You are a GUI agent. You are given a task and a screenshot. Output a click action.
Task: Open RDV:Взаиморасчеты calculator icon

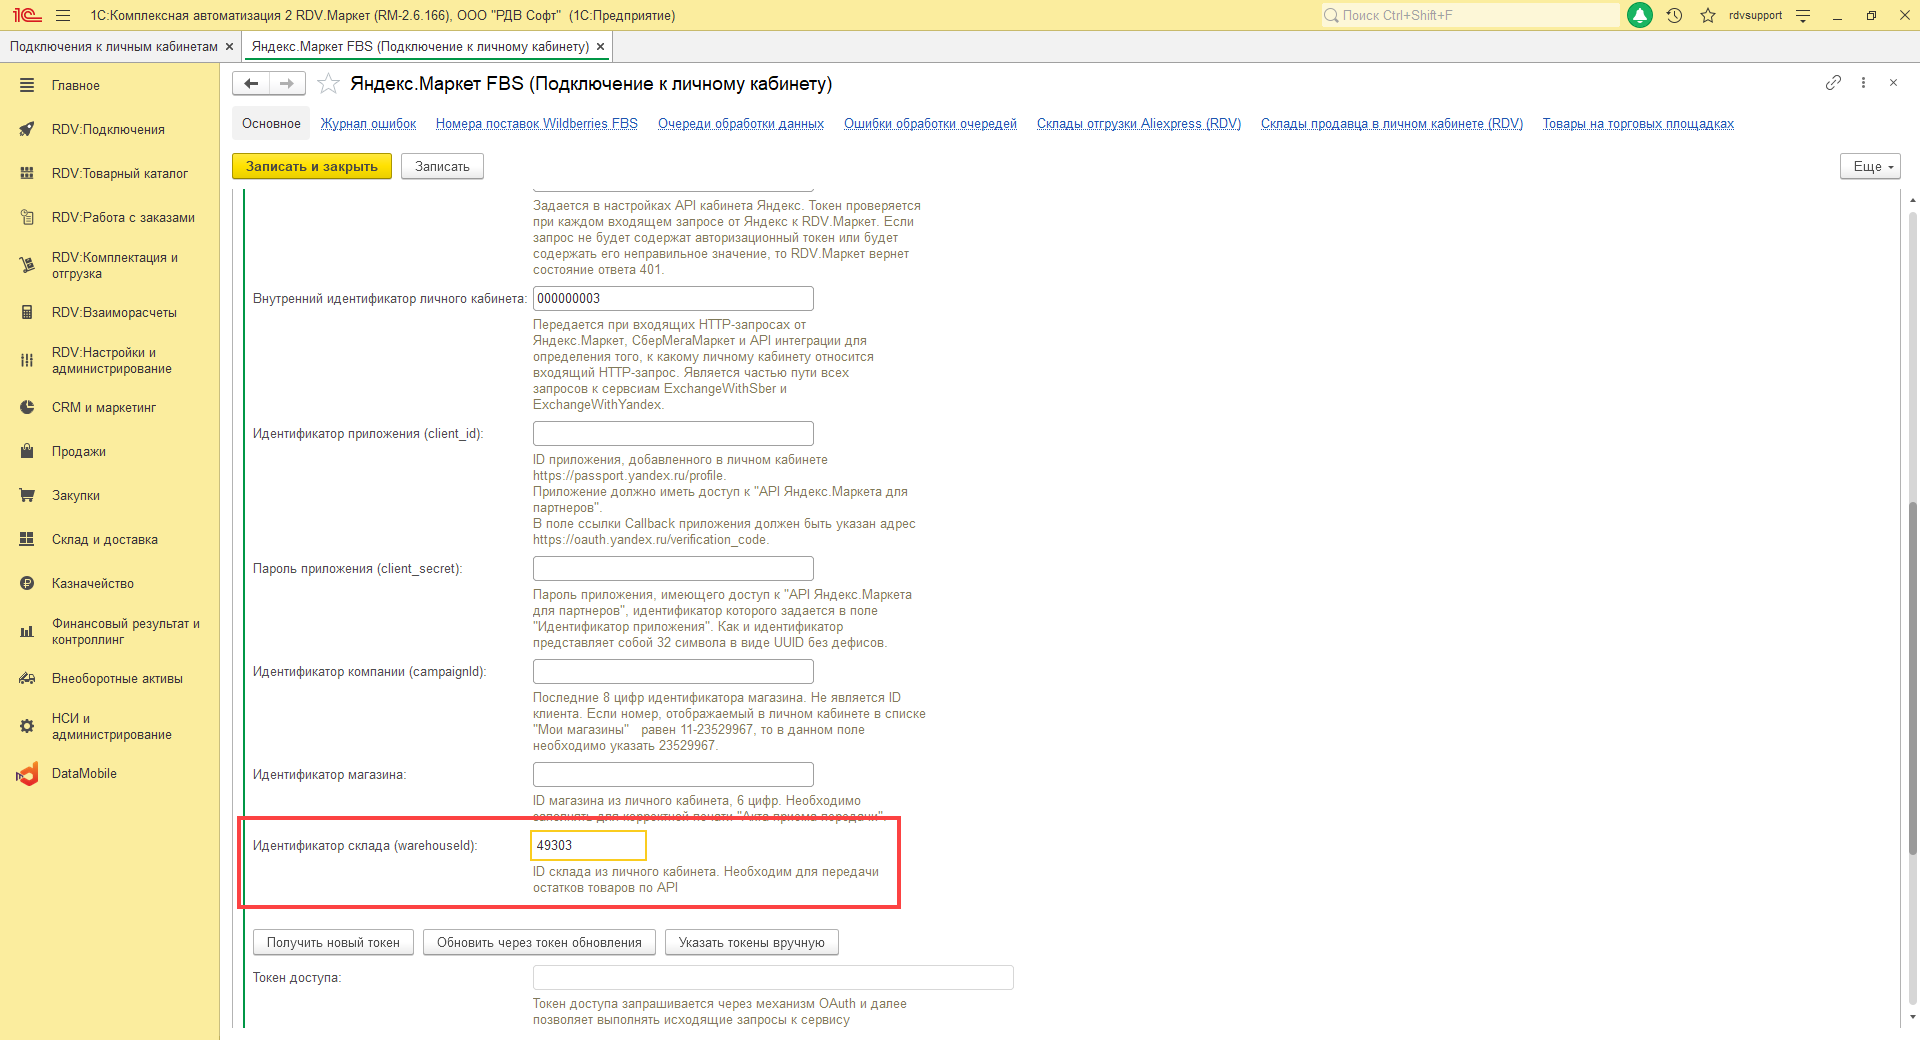point(27,313)
